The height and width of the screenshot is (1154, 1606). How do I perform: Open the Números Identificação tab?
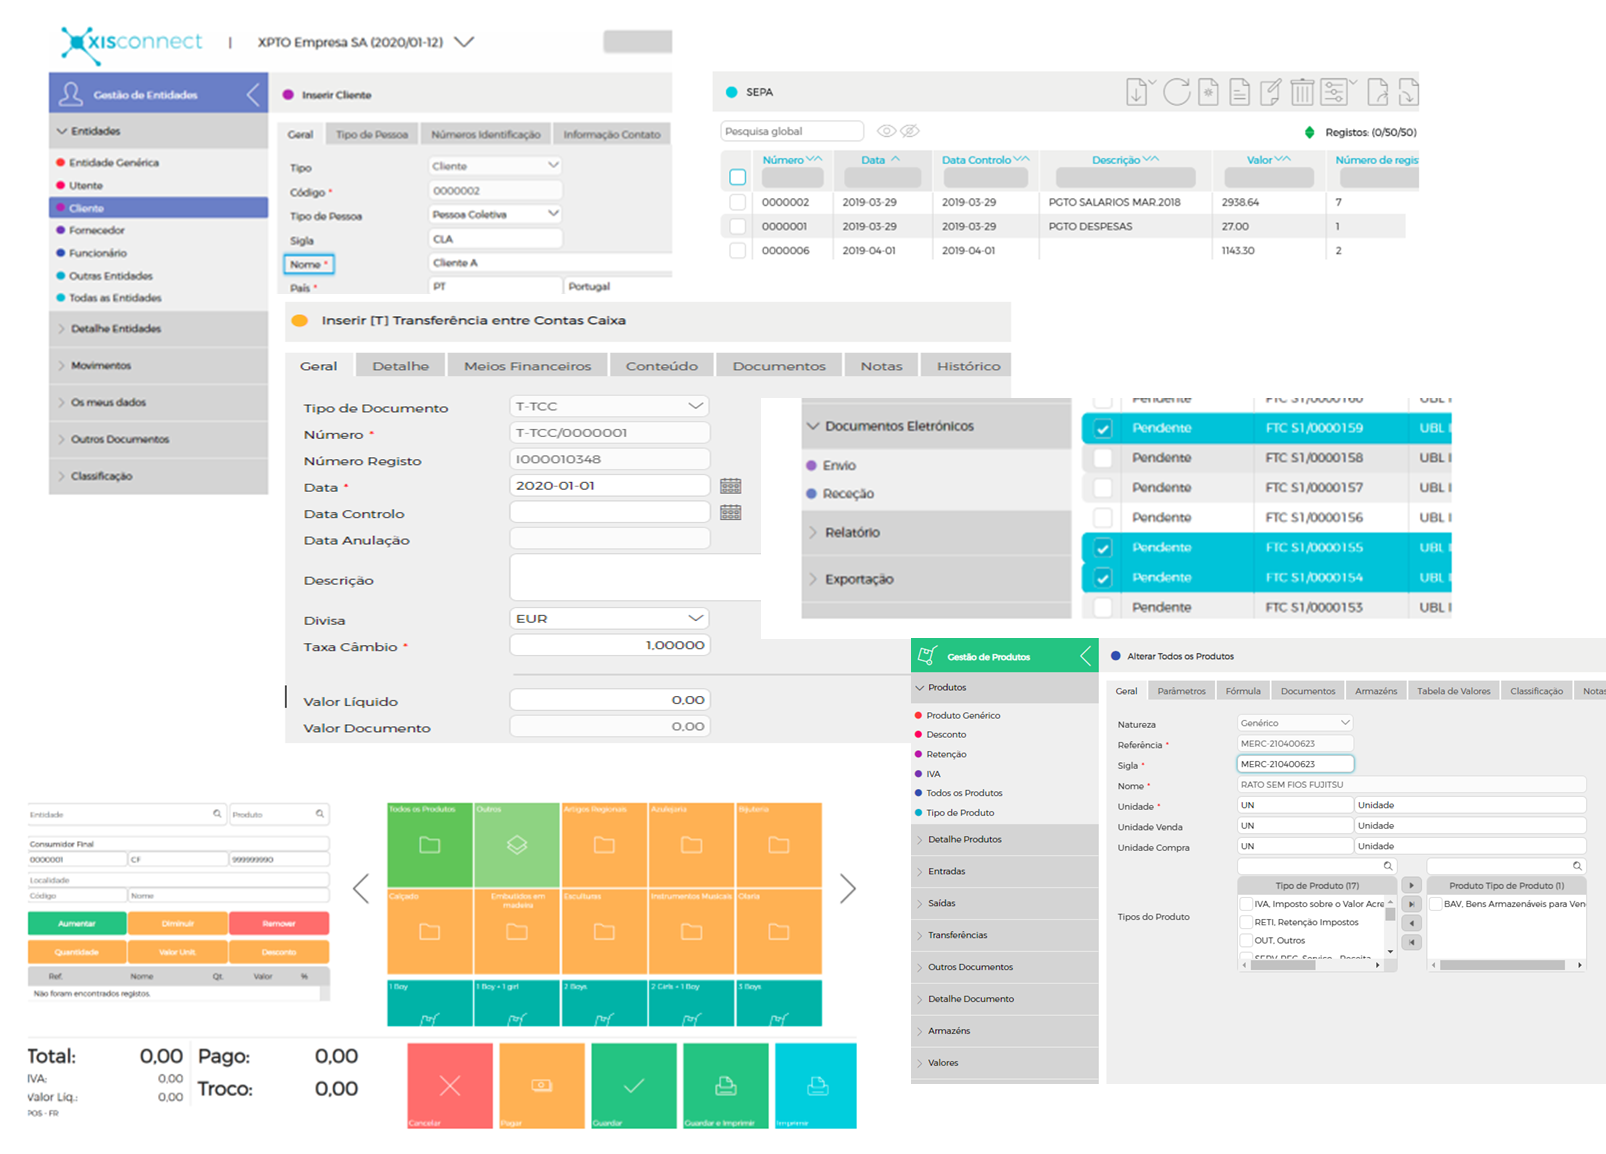tap(486, 134)
